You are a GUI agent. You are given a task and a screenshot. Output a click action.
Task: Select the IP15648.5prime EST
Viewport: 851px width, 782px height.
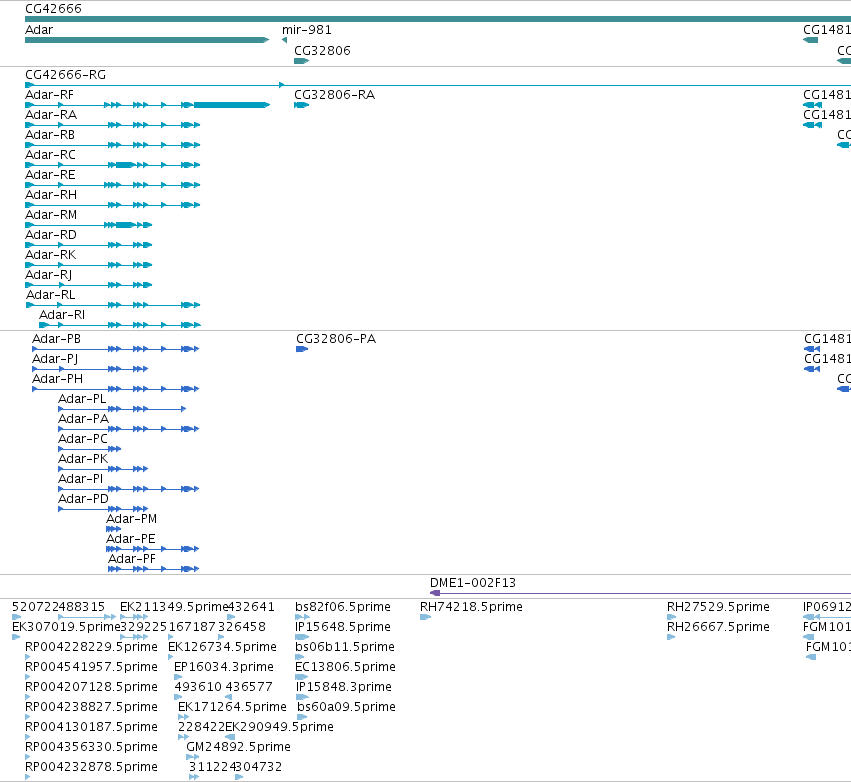pyautogui.click(x=302, y=637)
